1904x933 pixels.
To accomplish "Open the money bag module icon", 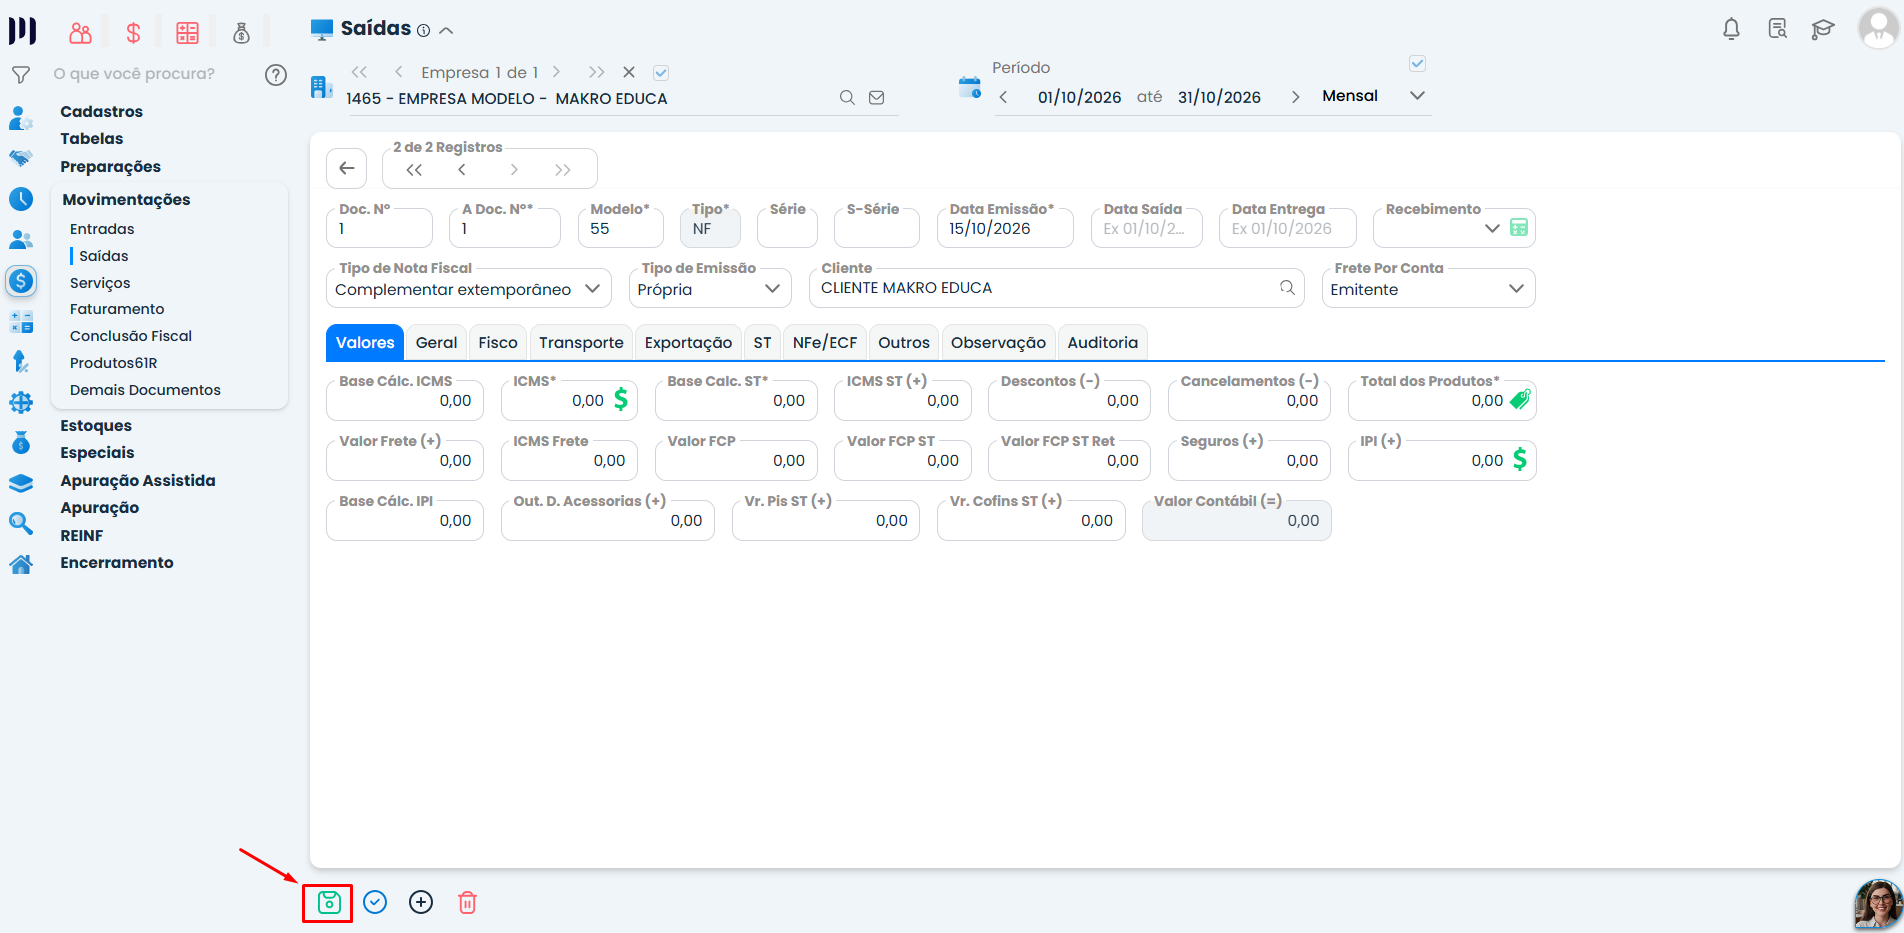I will [241, 33].
